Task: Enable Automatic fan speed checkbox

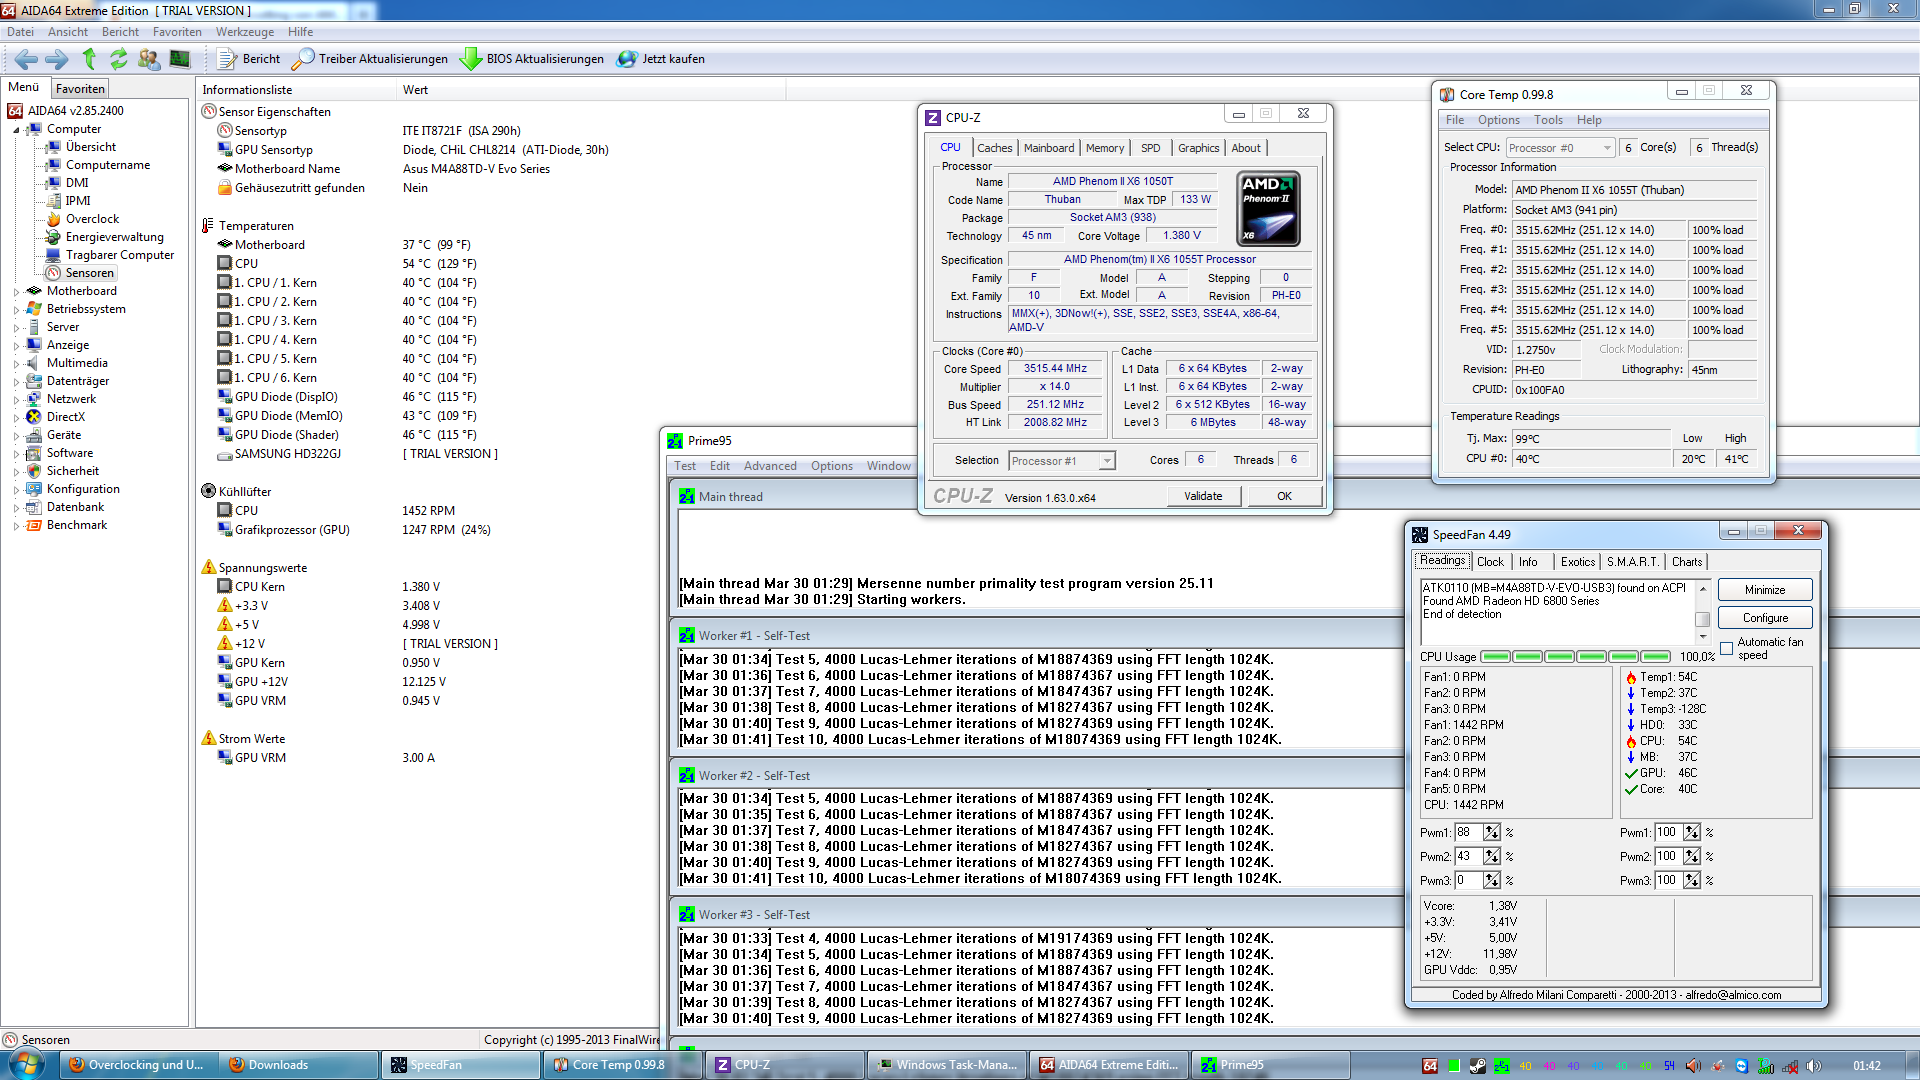Action: pyautogui.click(x=1727, y=649)
